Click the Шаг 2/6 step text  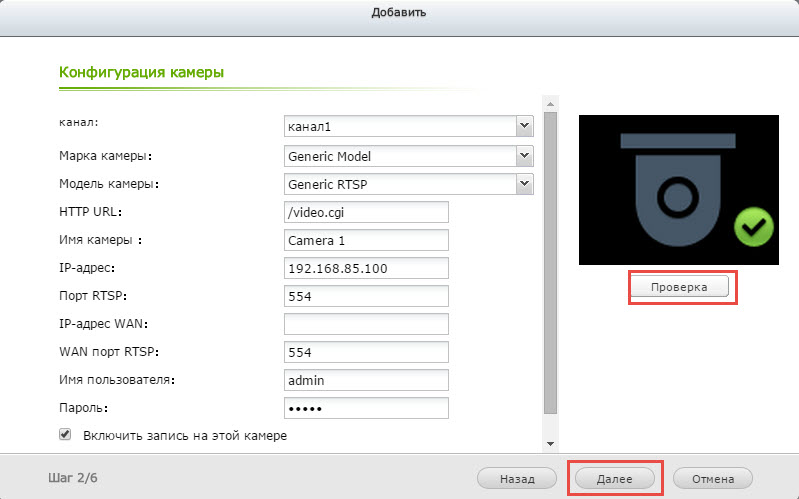[x=73, y=478]
